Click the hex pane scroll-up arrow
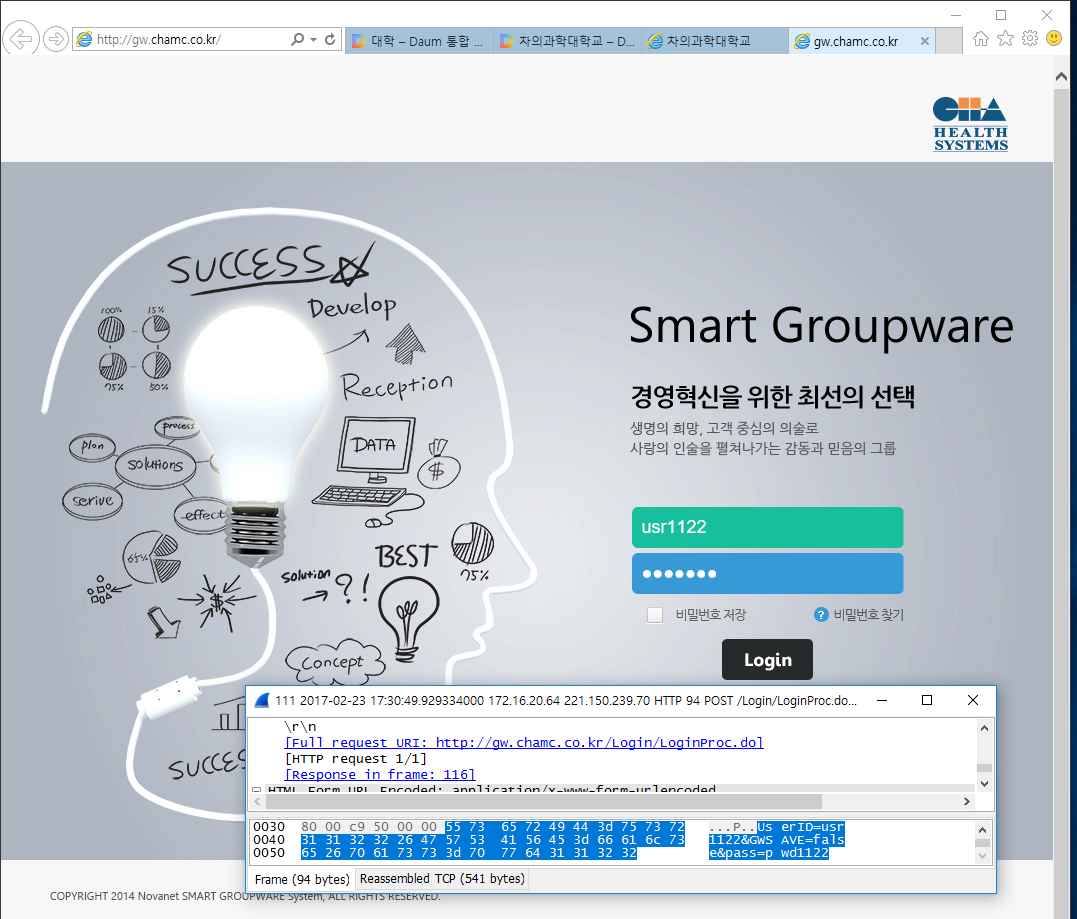The image size is (1077, 919). (982, 830)
